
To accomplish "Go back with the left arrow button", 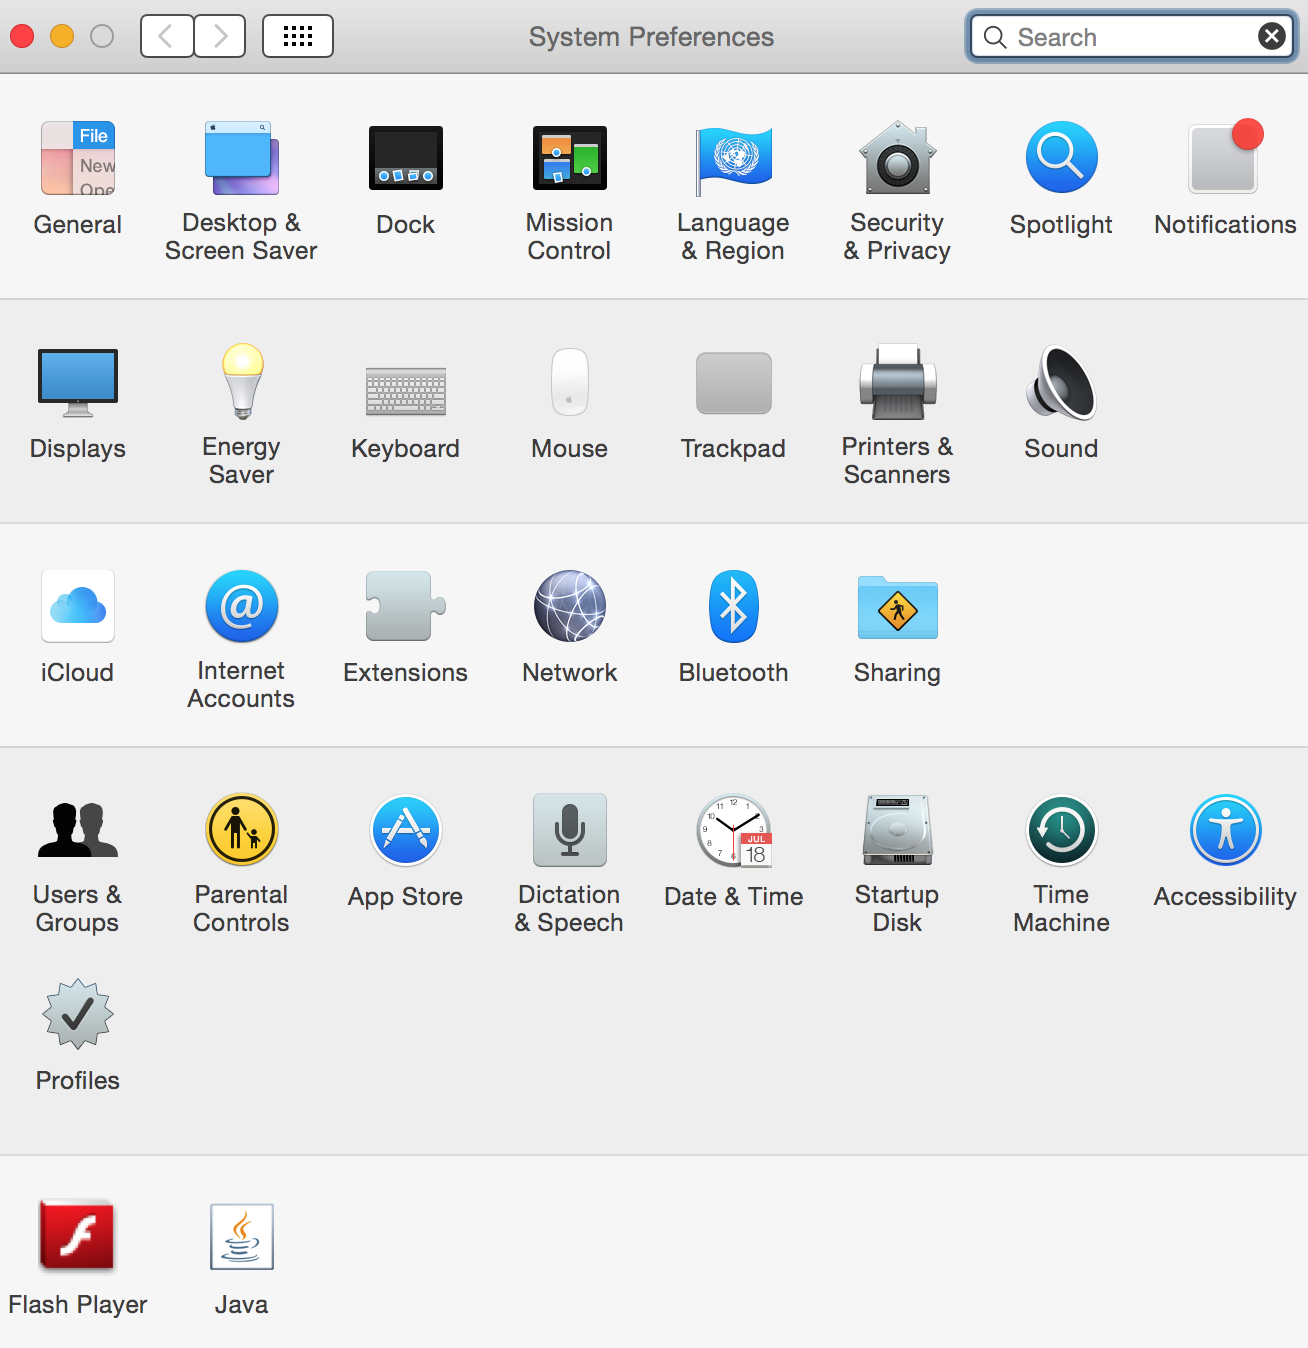I will coord(167,37).
